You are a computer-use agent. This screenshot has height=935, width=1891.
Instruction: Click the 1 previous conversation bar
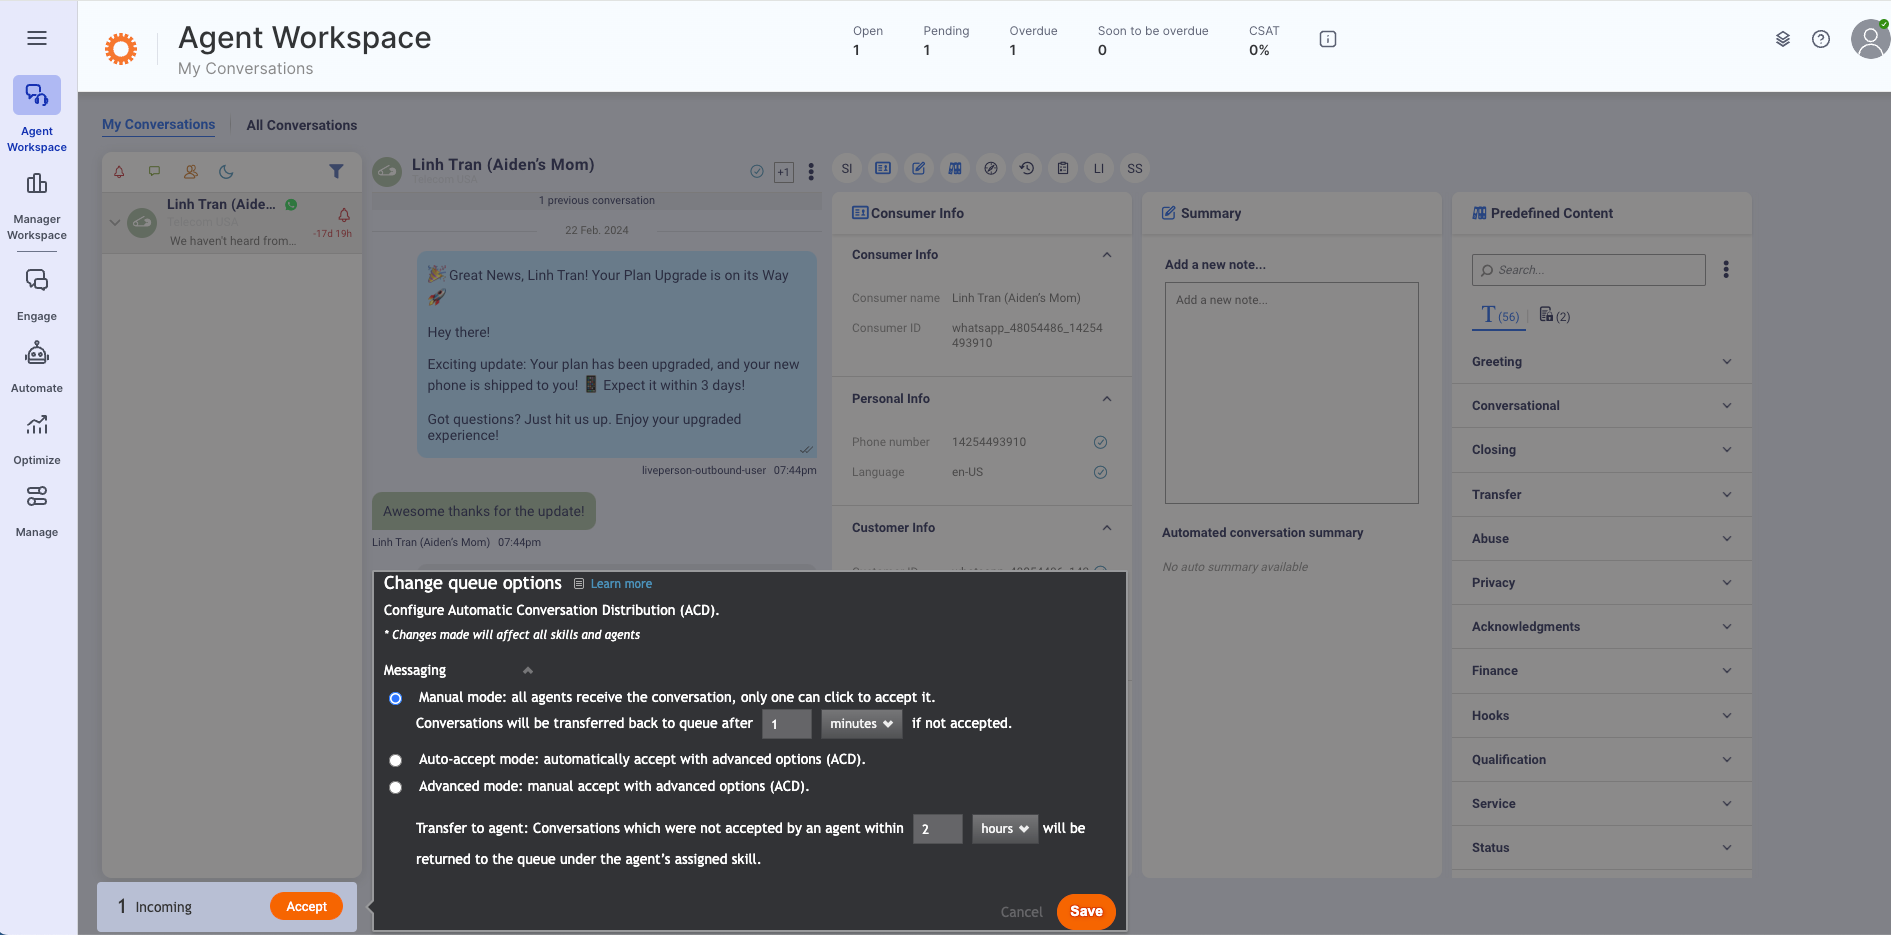click(x=597, y=200)
